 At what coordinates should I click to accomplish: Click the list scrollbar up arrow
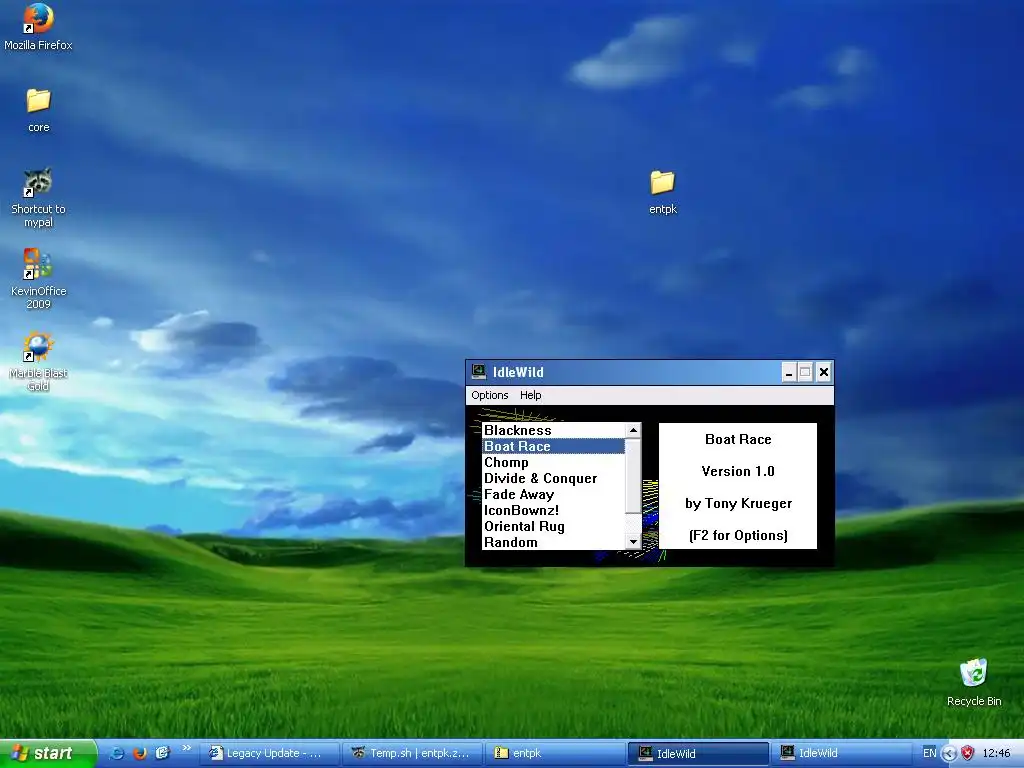click(633, 430)
